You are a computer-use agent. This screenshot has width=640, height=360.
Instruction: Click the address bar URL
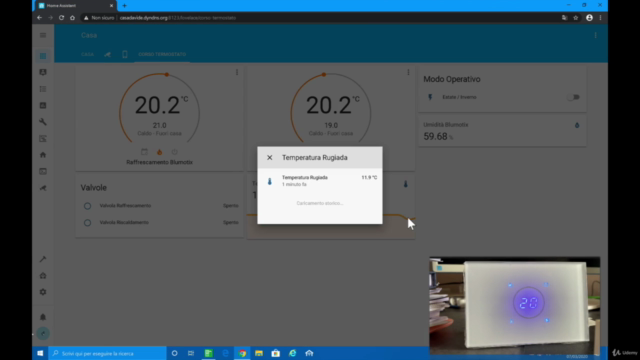[178, 18]
